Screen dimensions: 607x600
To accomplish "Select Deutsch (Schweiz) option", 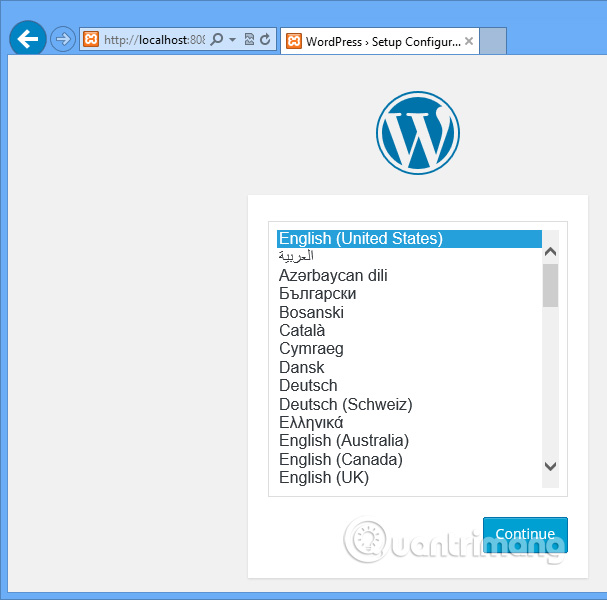I will click(x=409, y=404).
